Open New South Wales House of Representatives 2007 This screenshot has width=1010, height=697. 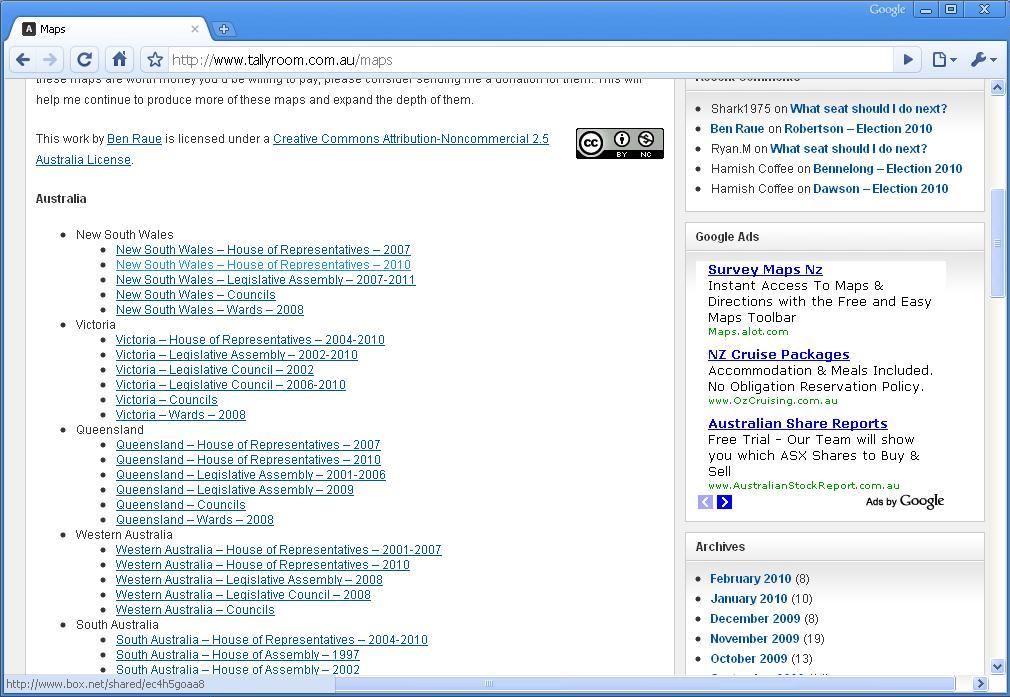(263, 249)
